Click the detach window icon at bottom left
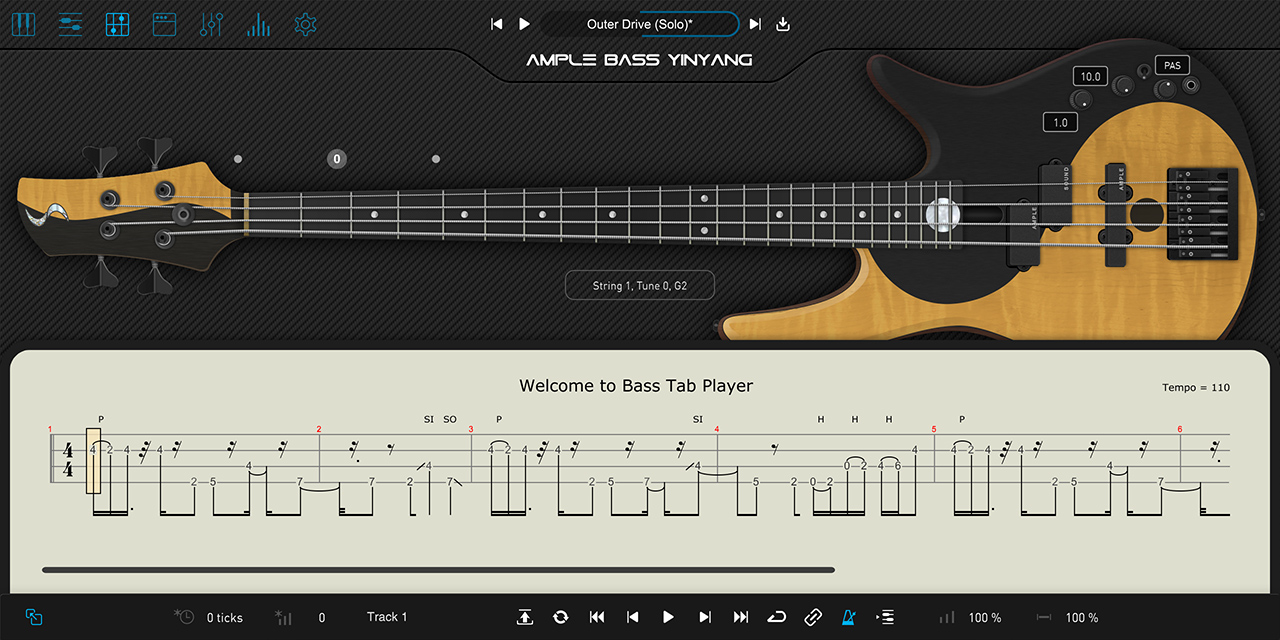Screen dimensions: 1280x640 pos(34,617)
